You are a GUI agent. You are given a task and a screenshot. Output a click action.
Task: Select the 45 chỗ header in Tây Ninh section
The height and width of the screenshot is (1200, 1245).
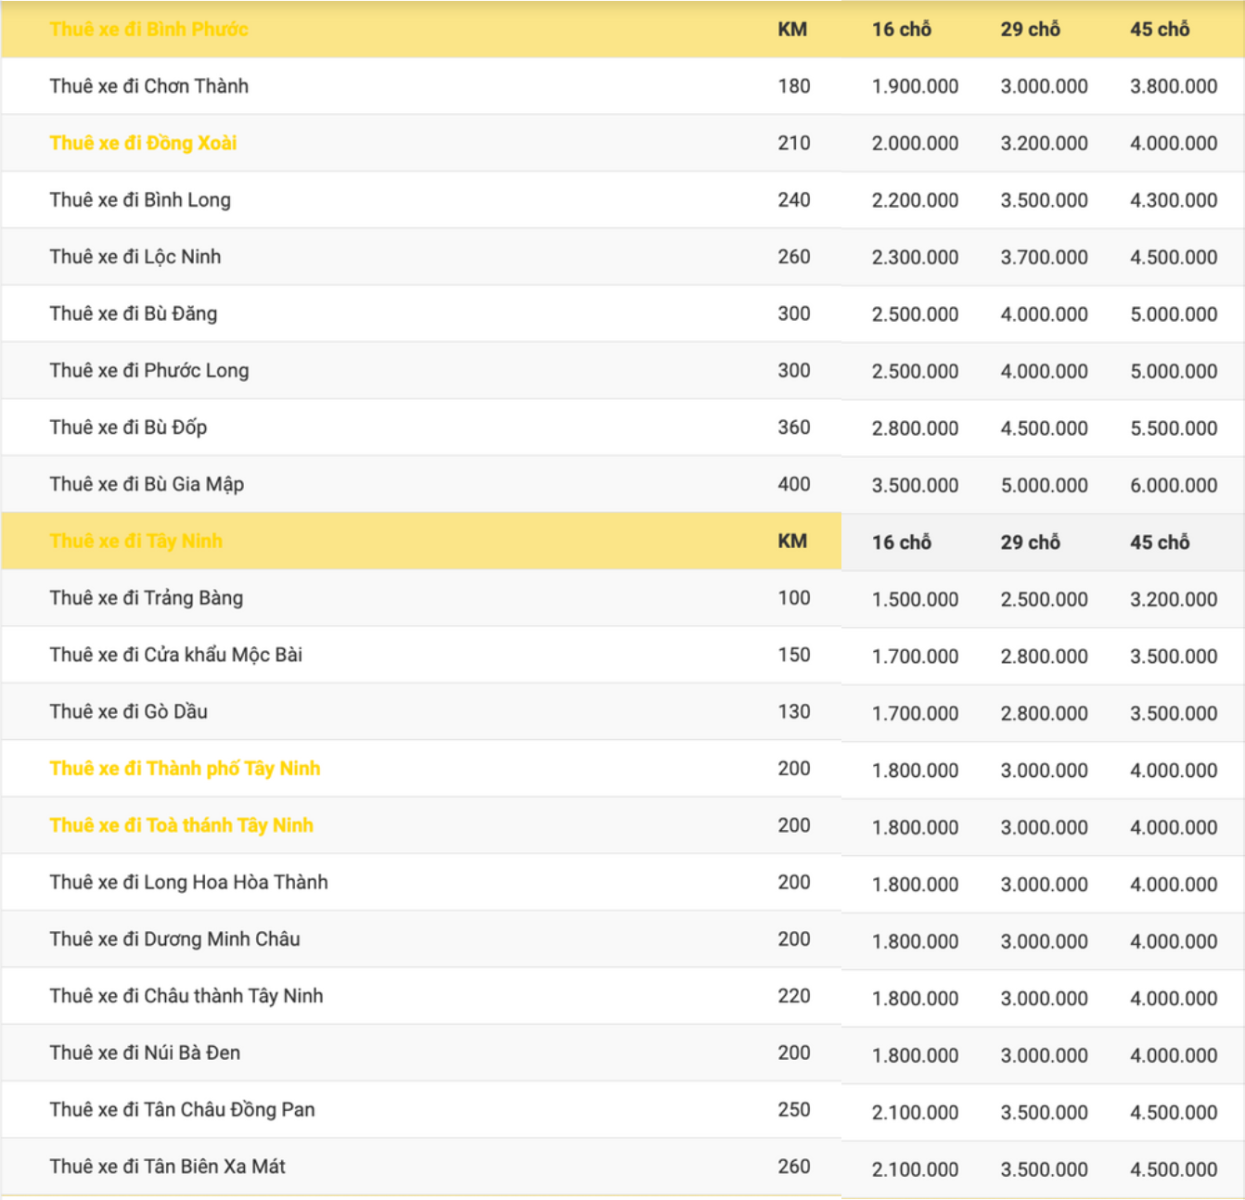[1159, 542]
